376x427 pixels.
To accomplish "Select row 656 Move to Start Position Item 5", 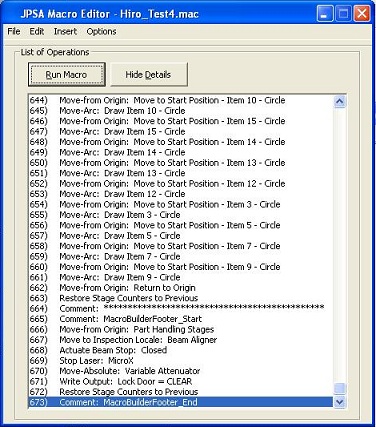I will pos(181,225).
